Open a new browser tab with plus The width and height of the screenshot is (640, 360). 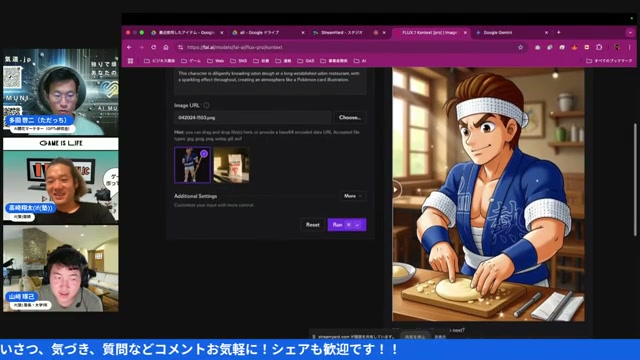[559, 32]
